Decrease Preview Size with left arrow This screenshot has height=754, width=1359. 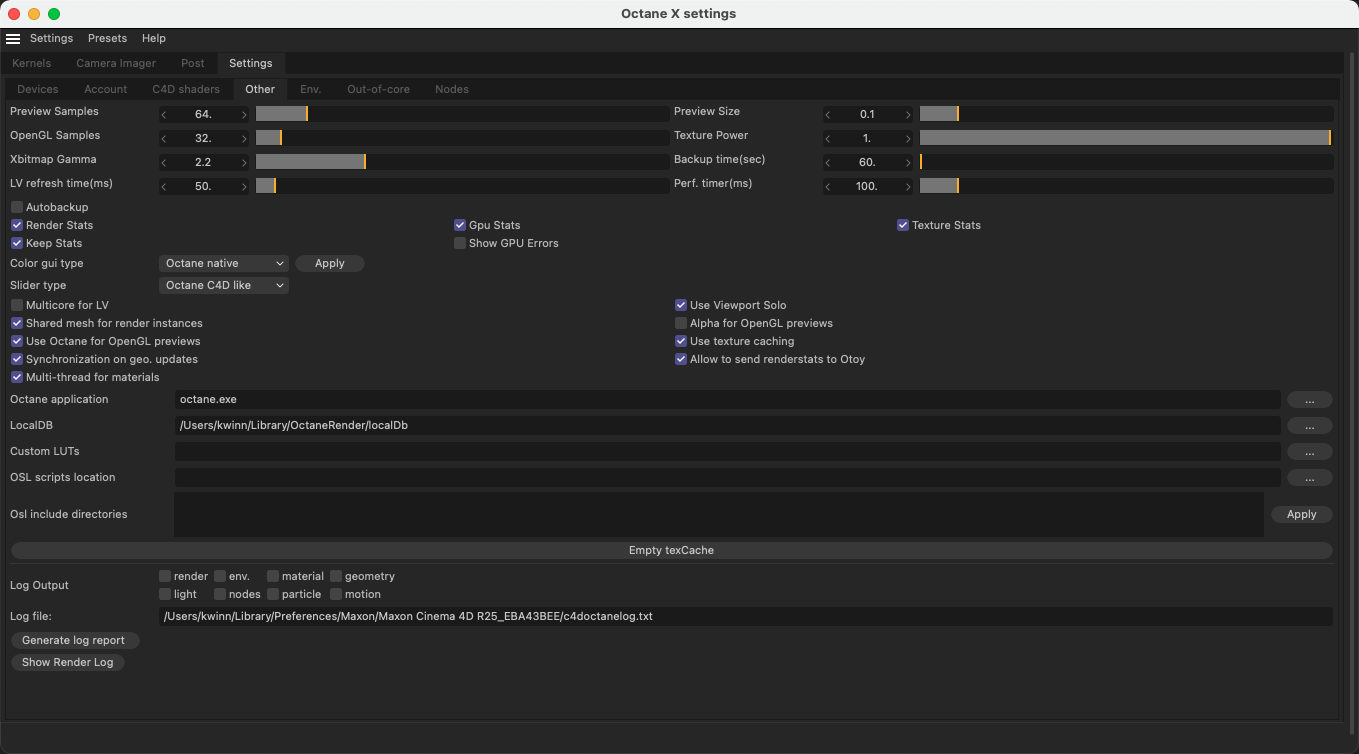tap(828, 115)
